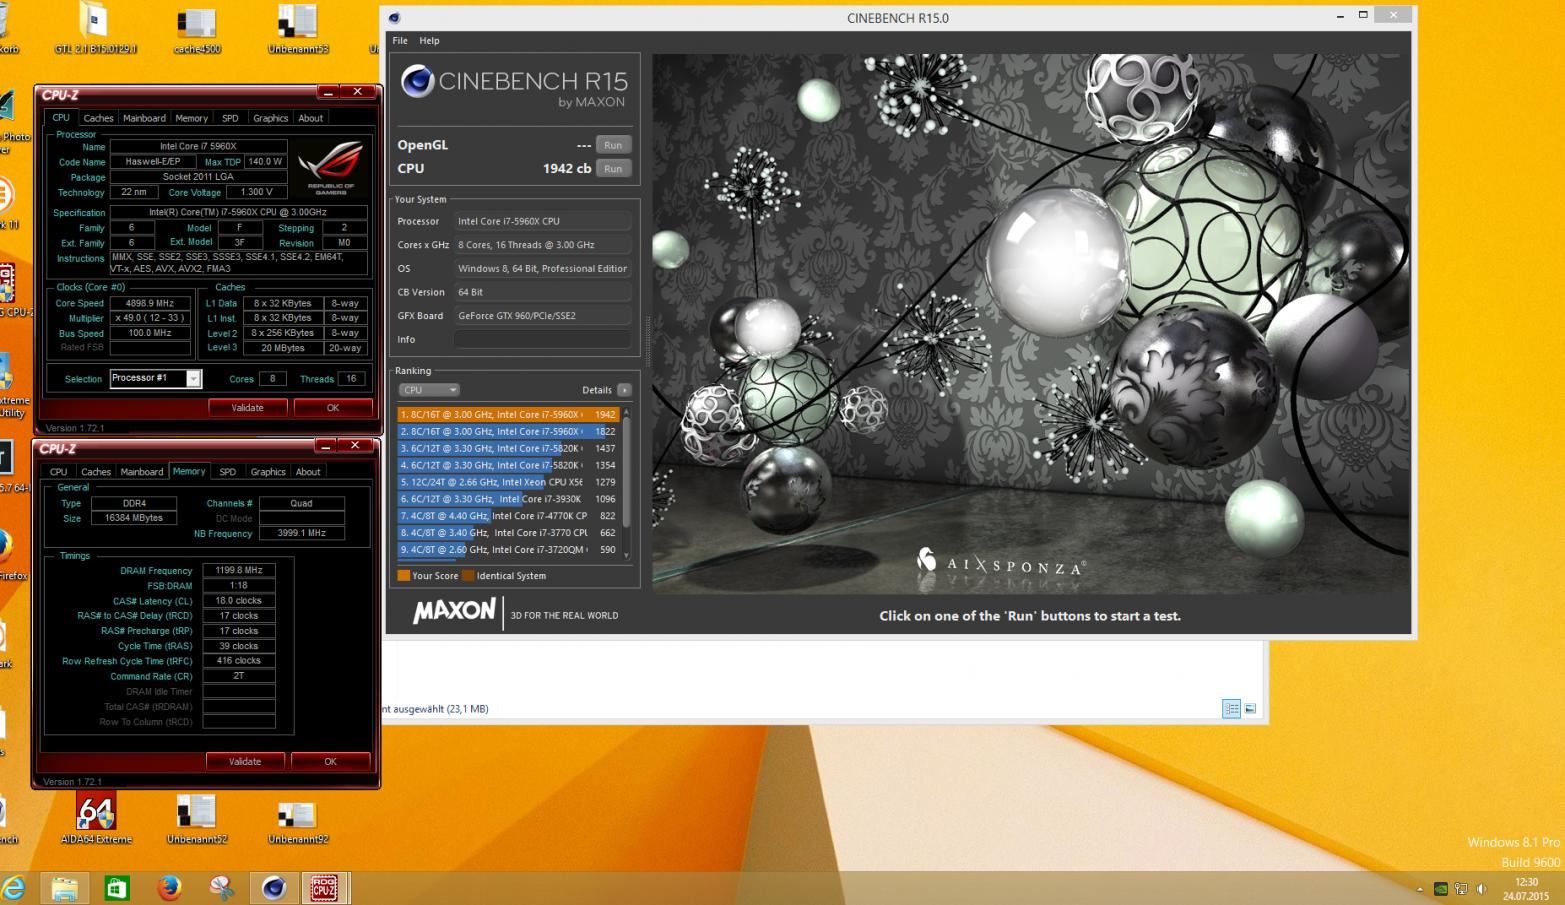Viewport: 1565px width, 905px height.
Task: Open SPD tab in top CPU-Z window
Action: click(x=230, y=118)
